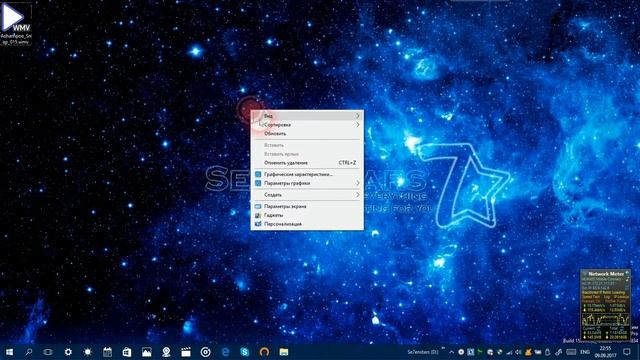Open the Calendar taskbar icon
This screenshot has width=640, height=360.
point(107,352)
